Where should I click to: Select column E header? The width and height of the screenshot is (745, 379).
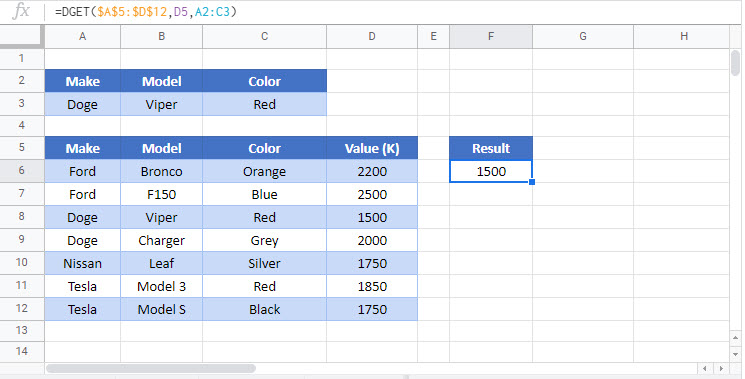coord(433,37)
